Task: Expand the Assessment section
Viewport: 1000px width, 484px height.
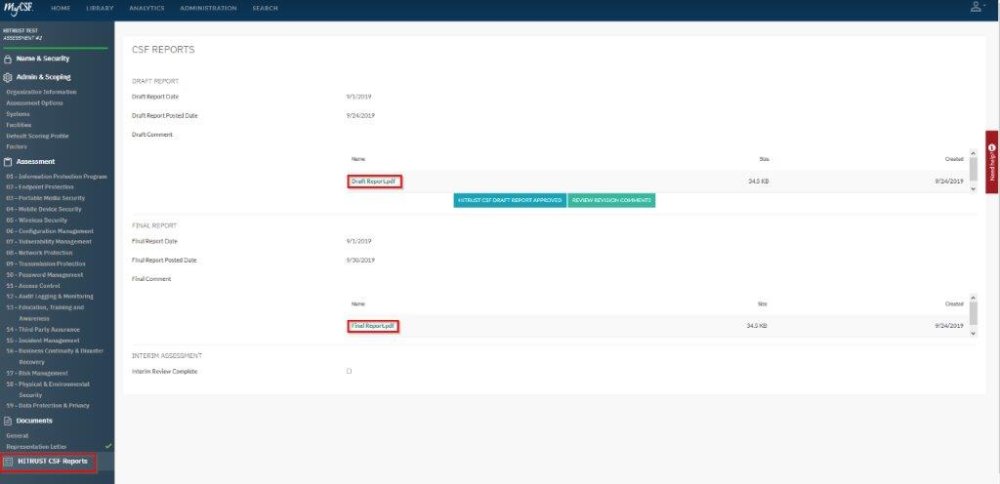Action: (x=36, y=162)
